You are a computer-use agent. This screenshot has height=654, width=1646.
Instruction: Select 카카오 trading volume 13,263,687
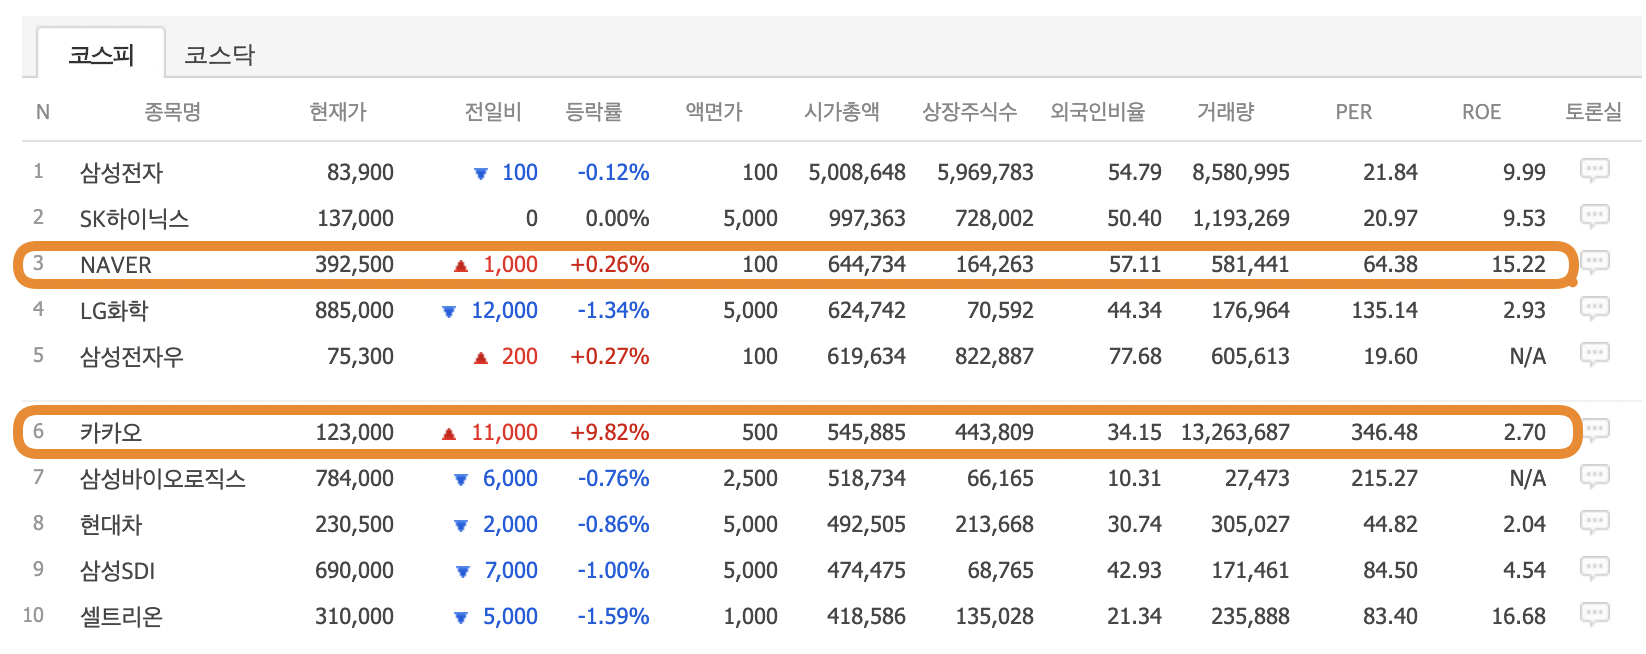click(x=1235, y=432)
